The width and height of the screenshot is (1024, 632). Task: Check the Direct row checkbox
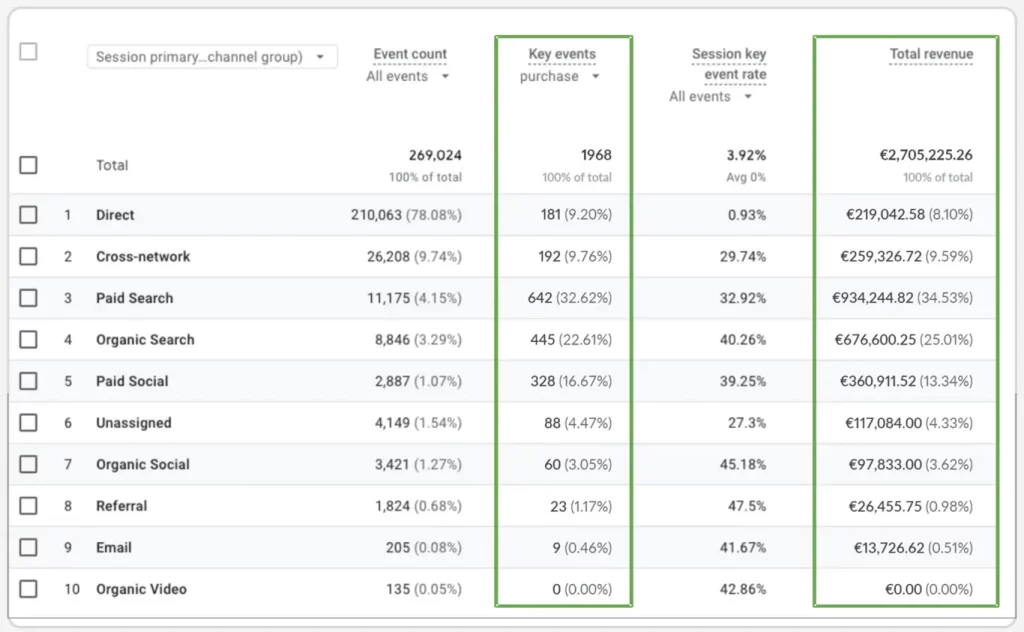(27, 215)
